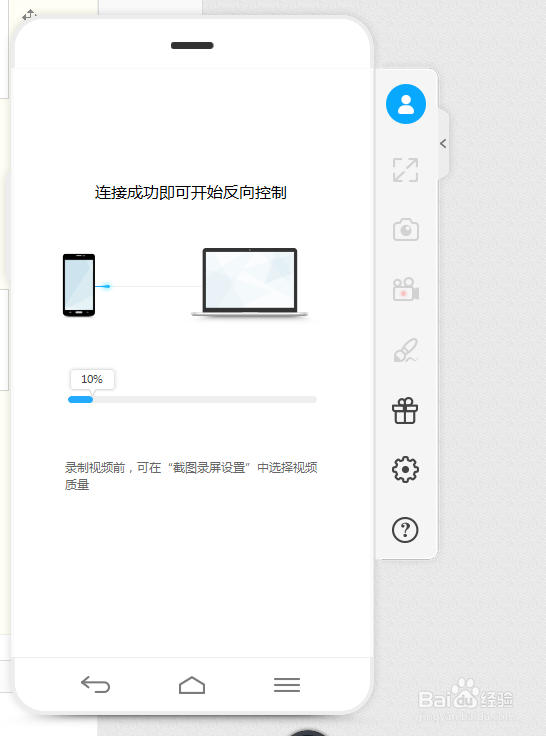Click the laptop illustration image
The image size is (546, 736).
click(250, 283)
